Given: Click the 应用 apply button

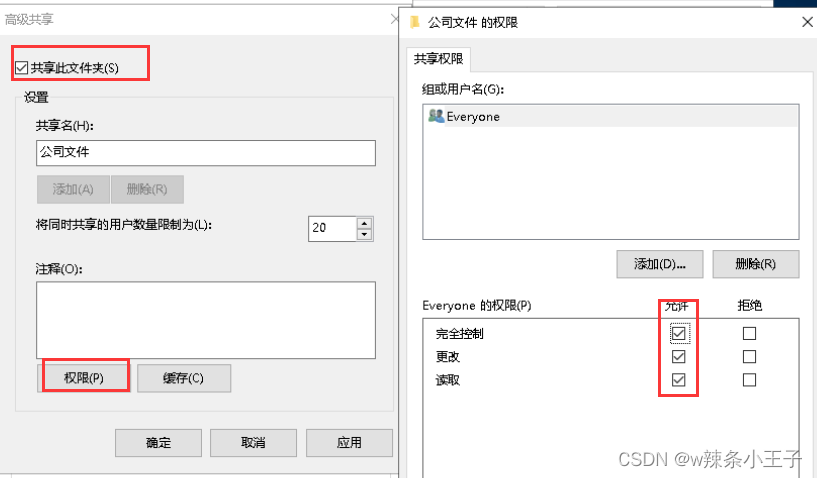Looking at the screenshot, I should coord(349,443).
